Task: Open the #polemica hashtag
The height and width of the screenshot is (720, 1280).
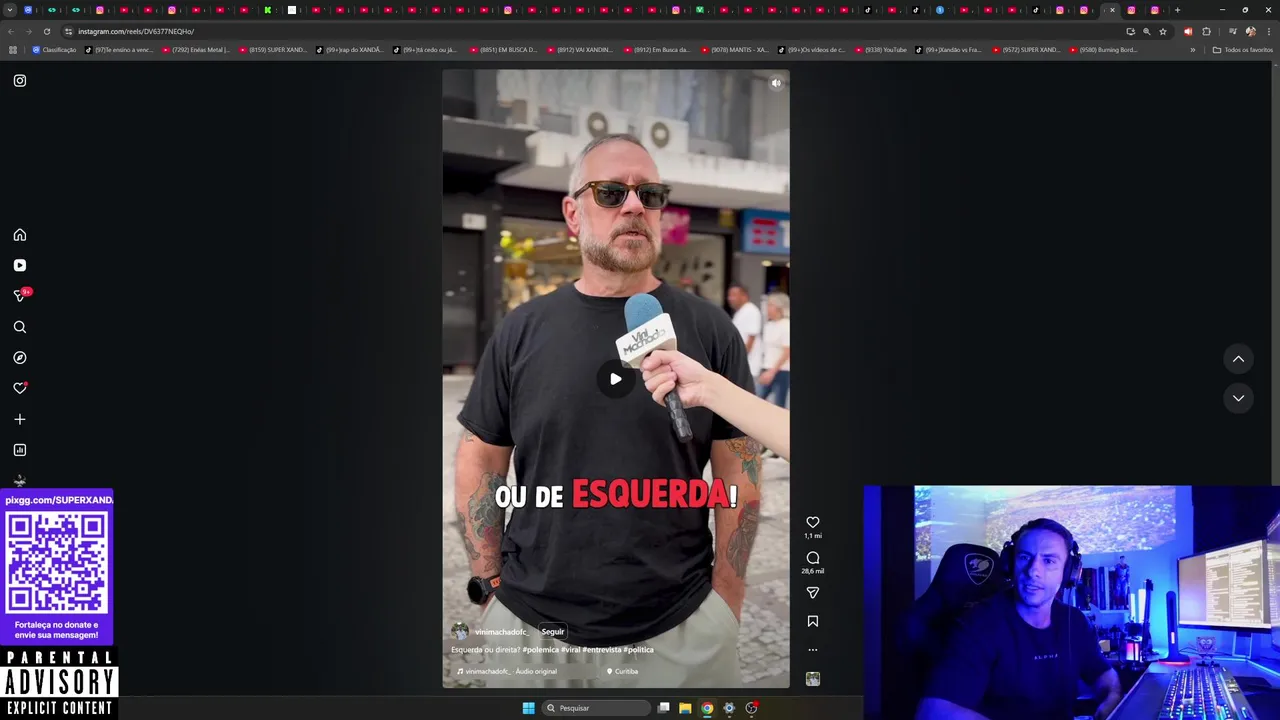Action: pos(540,650)
